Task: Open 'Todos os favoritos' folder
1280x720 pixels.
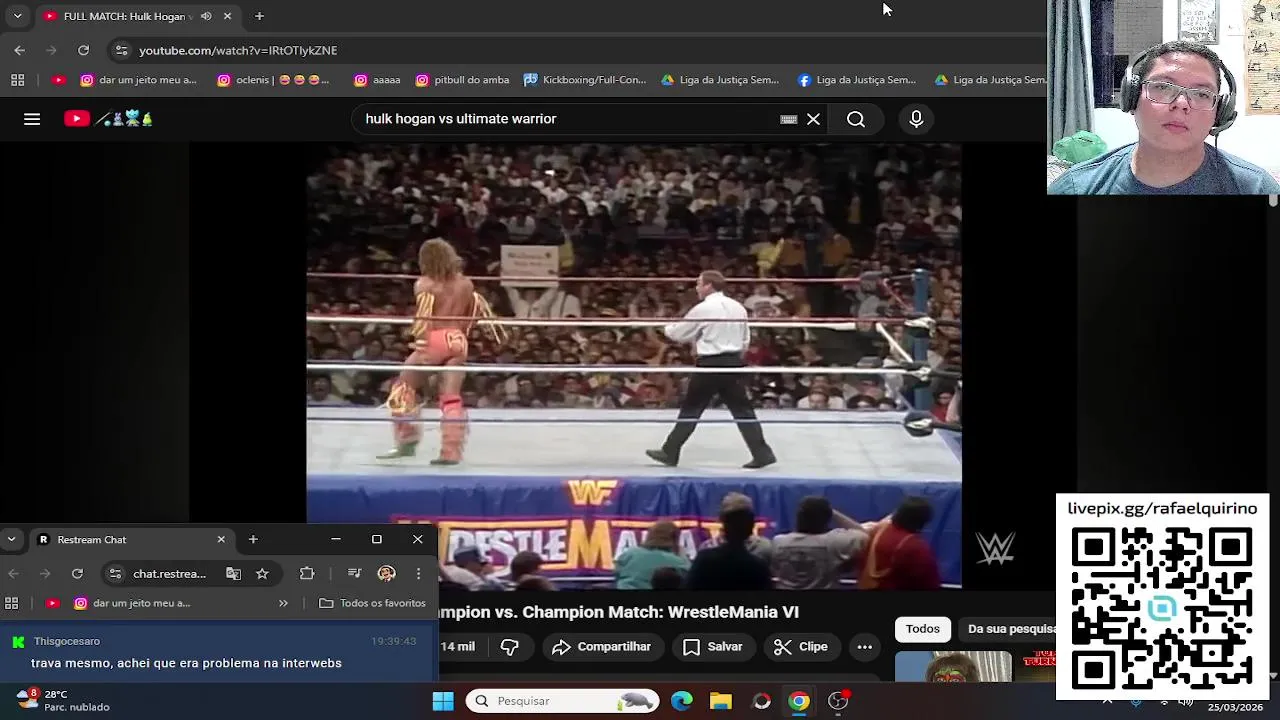Action: tap(372, 603)
